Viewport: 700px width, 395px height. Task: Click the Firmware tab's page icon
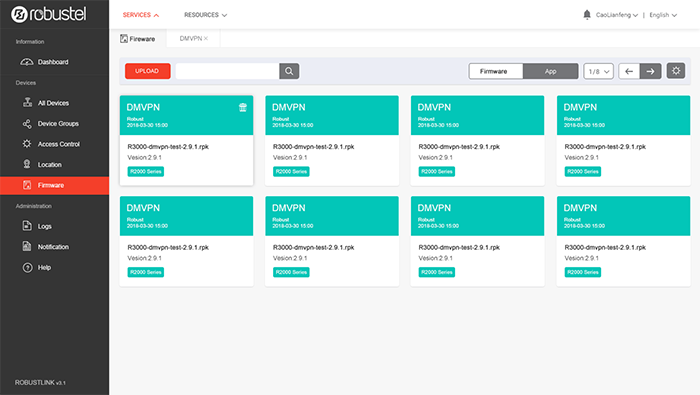tap(124, 39)
